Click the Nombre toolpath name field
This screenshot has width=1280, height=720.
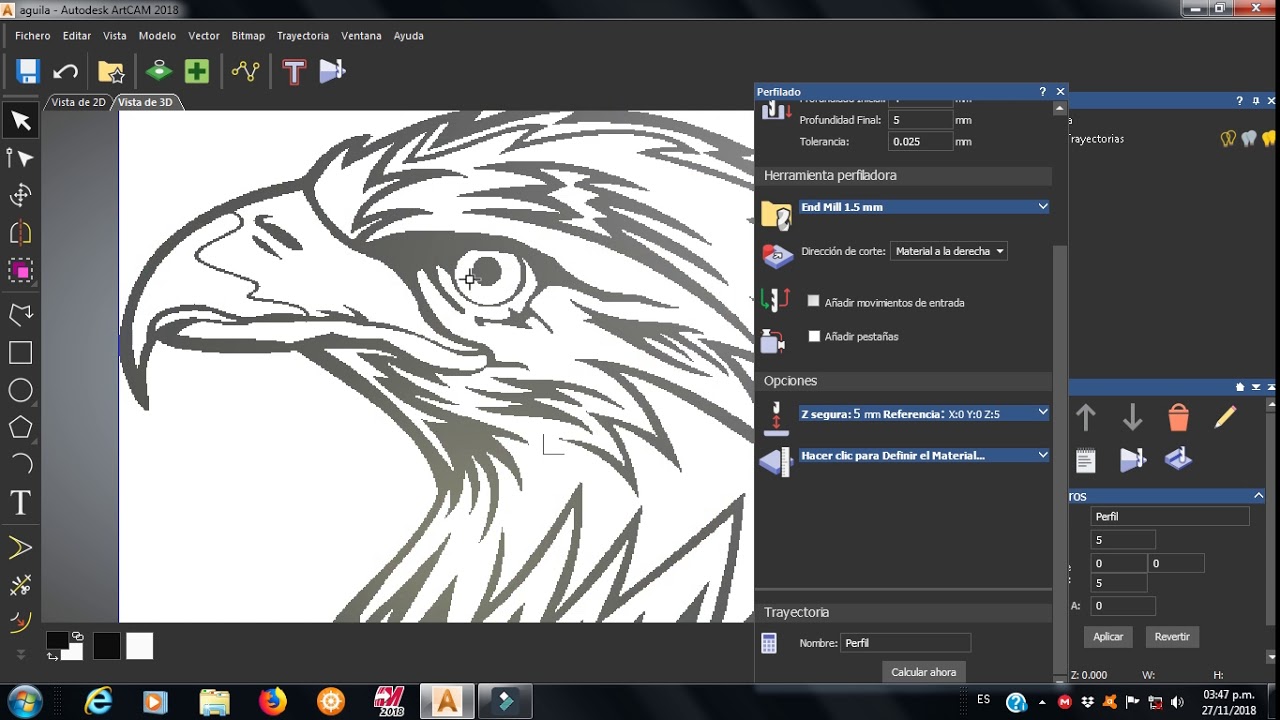point(905,643)
